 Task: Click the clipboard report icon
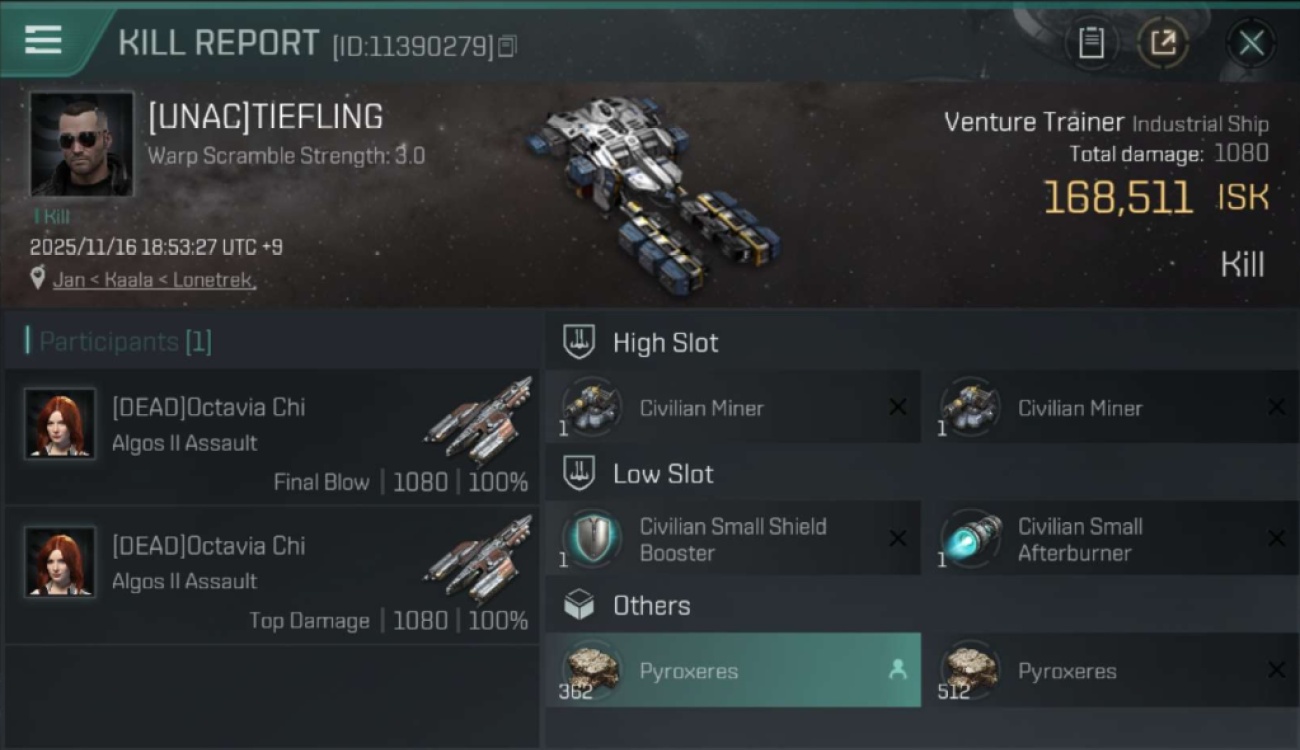[1091, 43]
